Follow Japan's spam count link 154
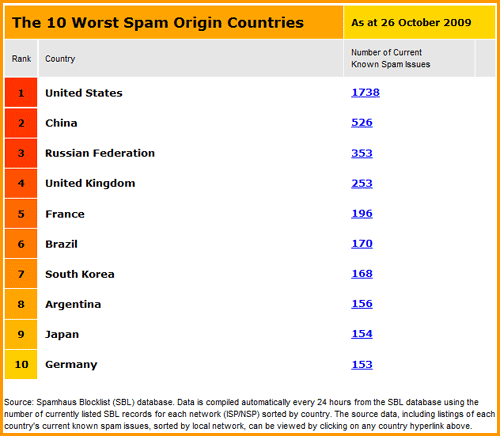The image size is (500, 436). point(362,334)
